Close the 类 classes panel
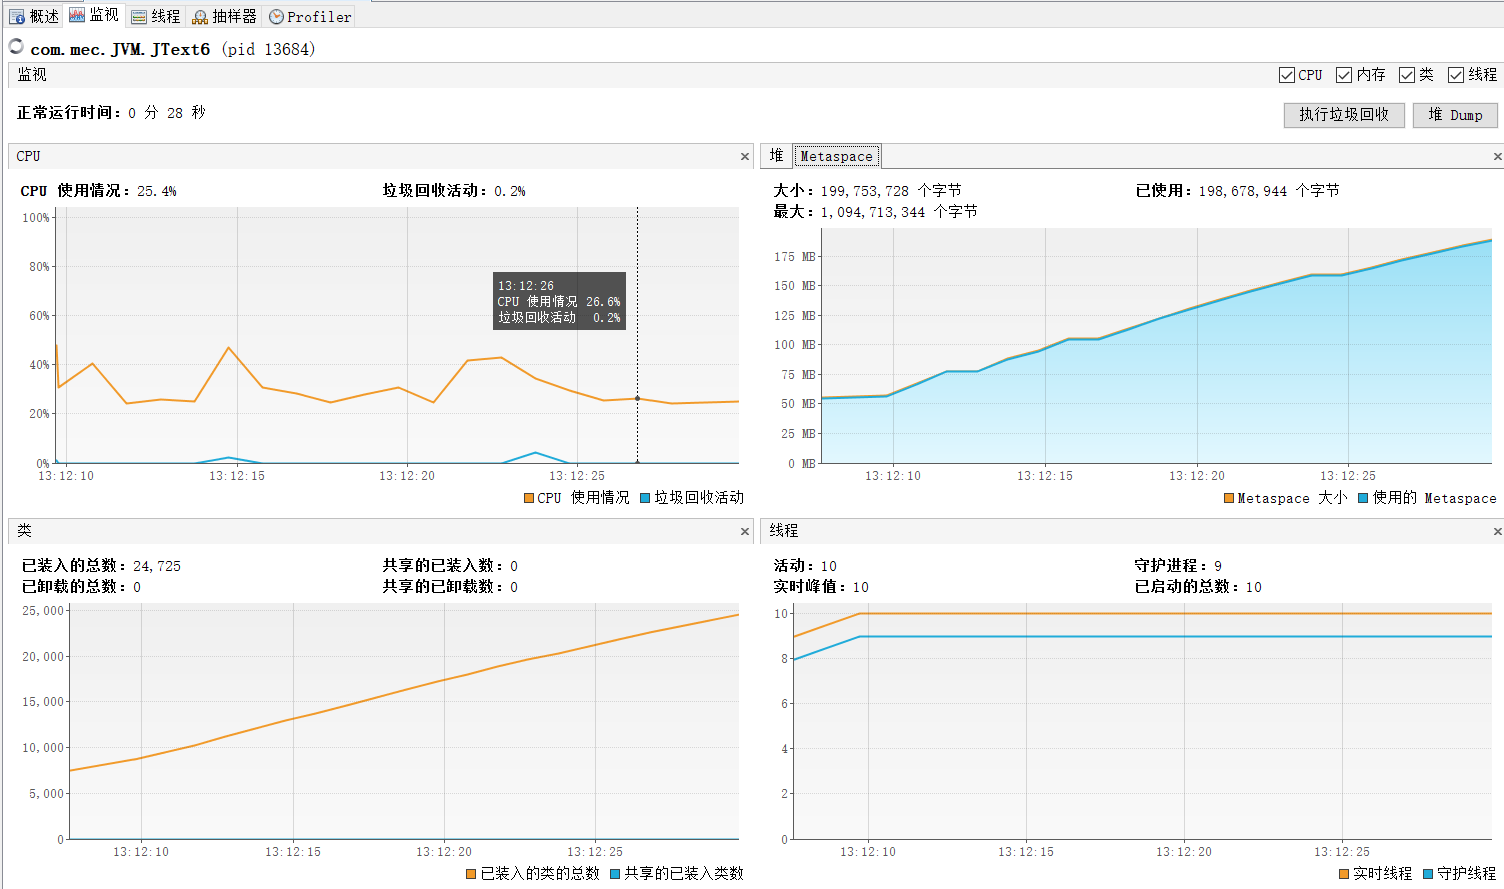This screenshot has width=1504, height=889. (x=744, y=531)
